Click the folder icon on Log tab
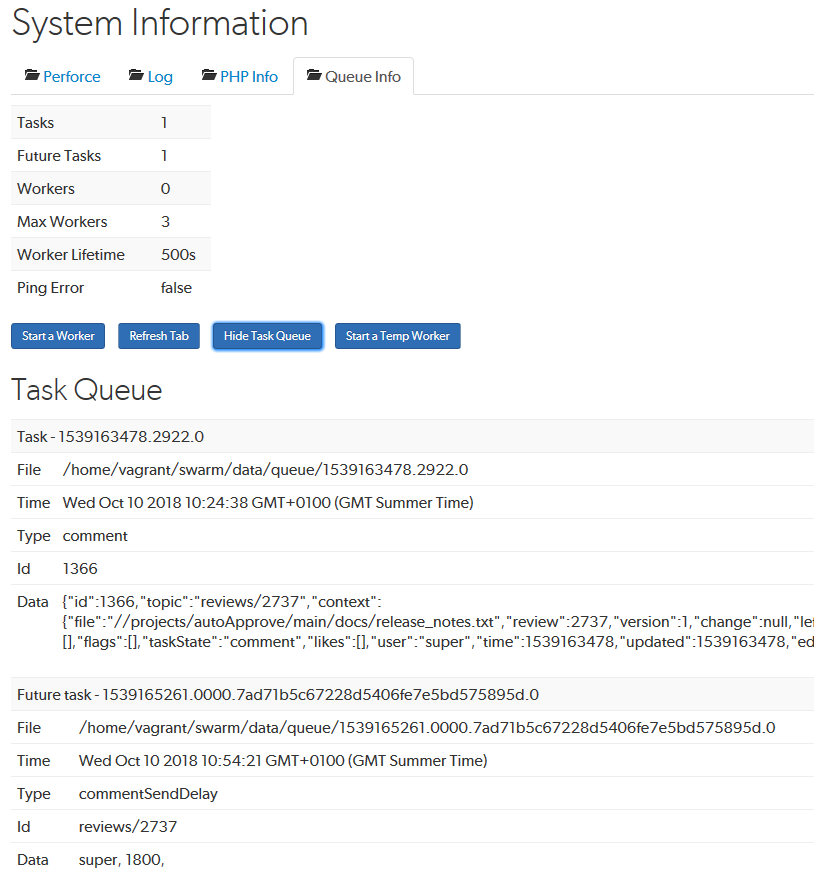 (x=136, y=75)
